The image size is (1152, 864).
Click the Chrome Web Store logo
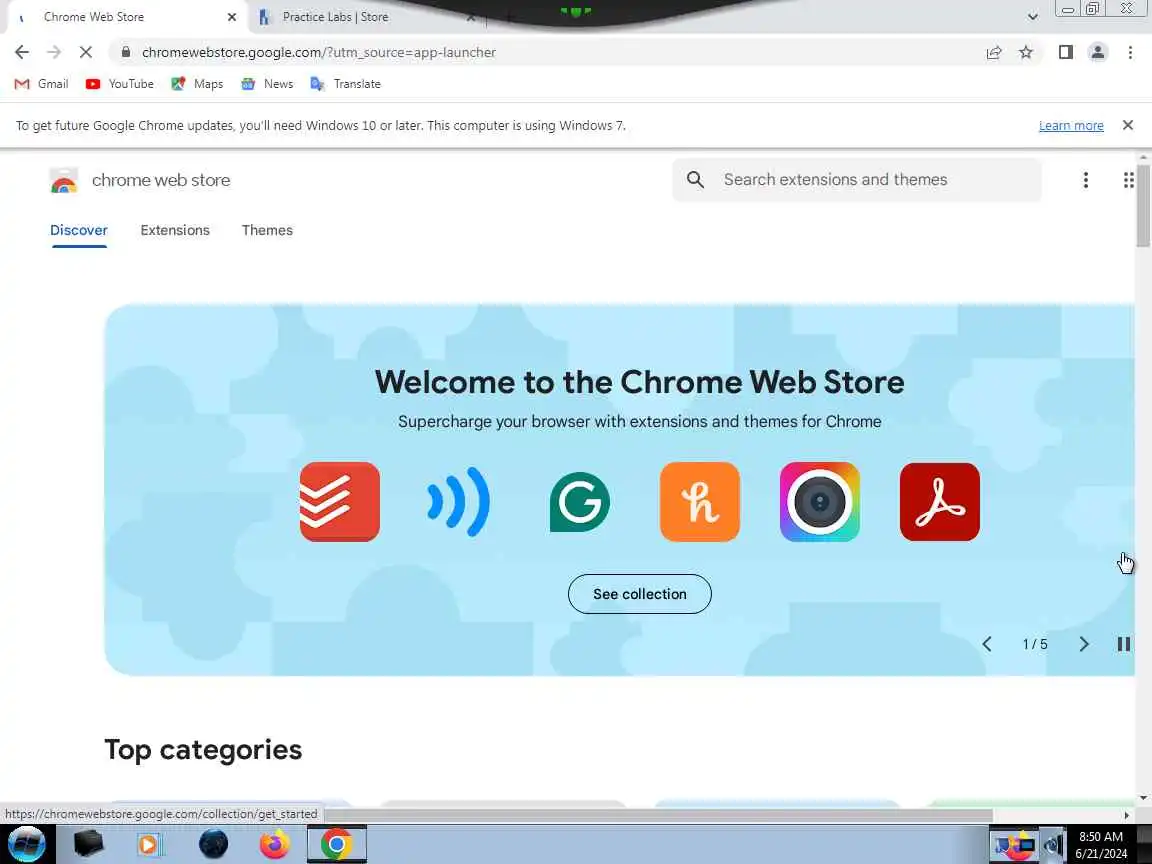(x=64, y=180)
